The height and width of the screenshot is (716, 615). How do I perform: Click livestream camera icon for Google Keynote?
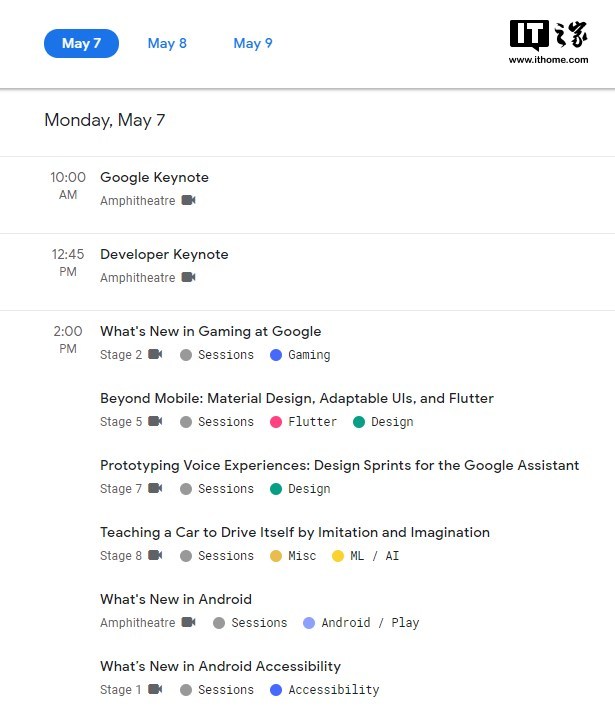189,200
